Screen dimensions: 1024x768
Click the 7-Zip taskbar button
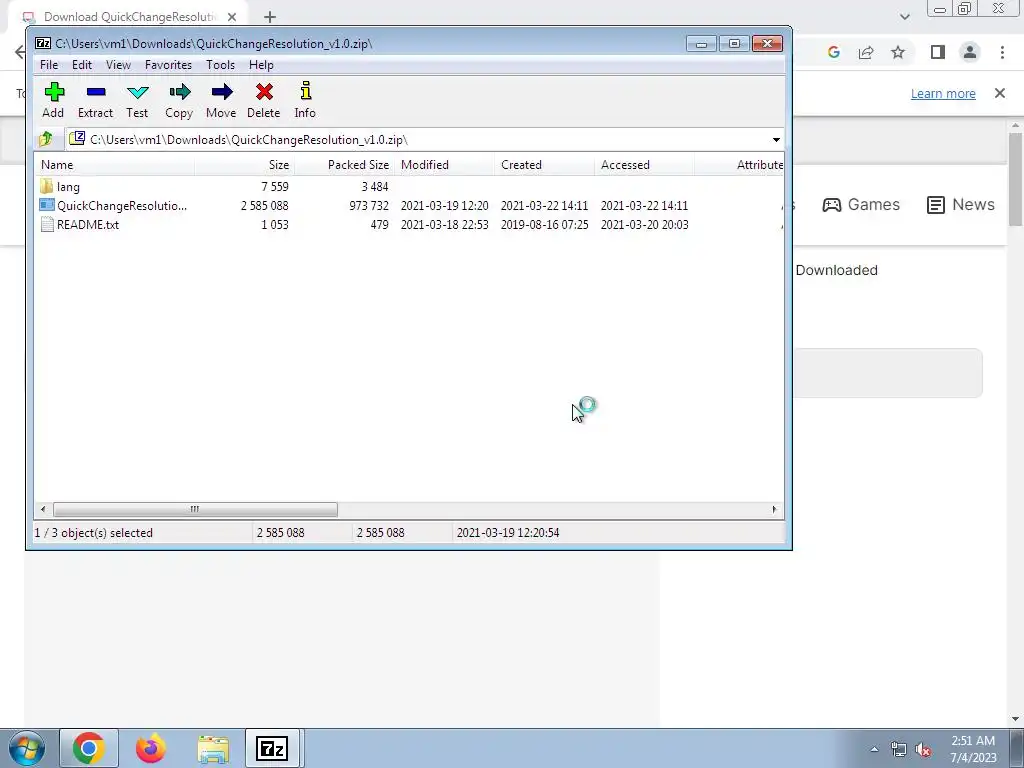(x=272, y=748)
